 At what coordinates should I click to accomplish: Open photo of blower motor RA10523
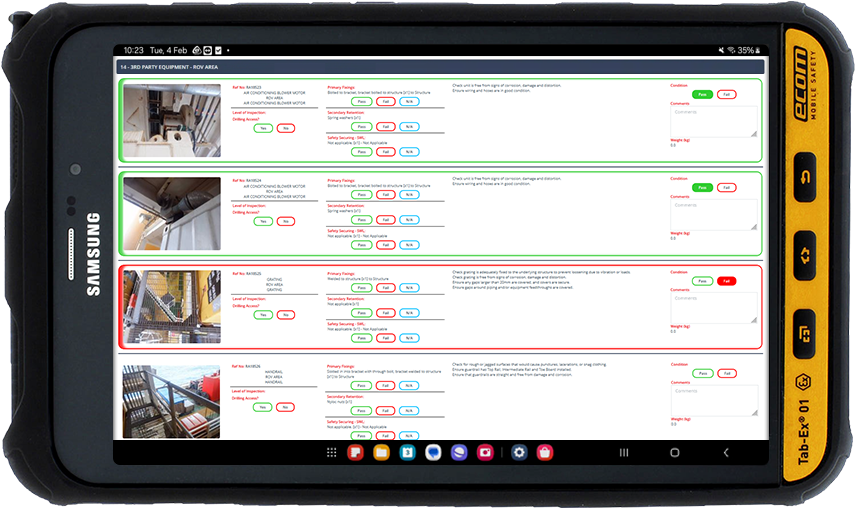pyautogui.click(x=172, y=121)
